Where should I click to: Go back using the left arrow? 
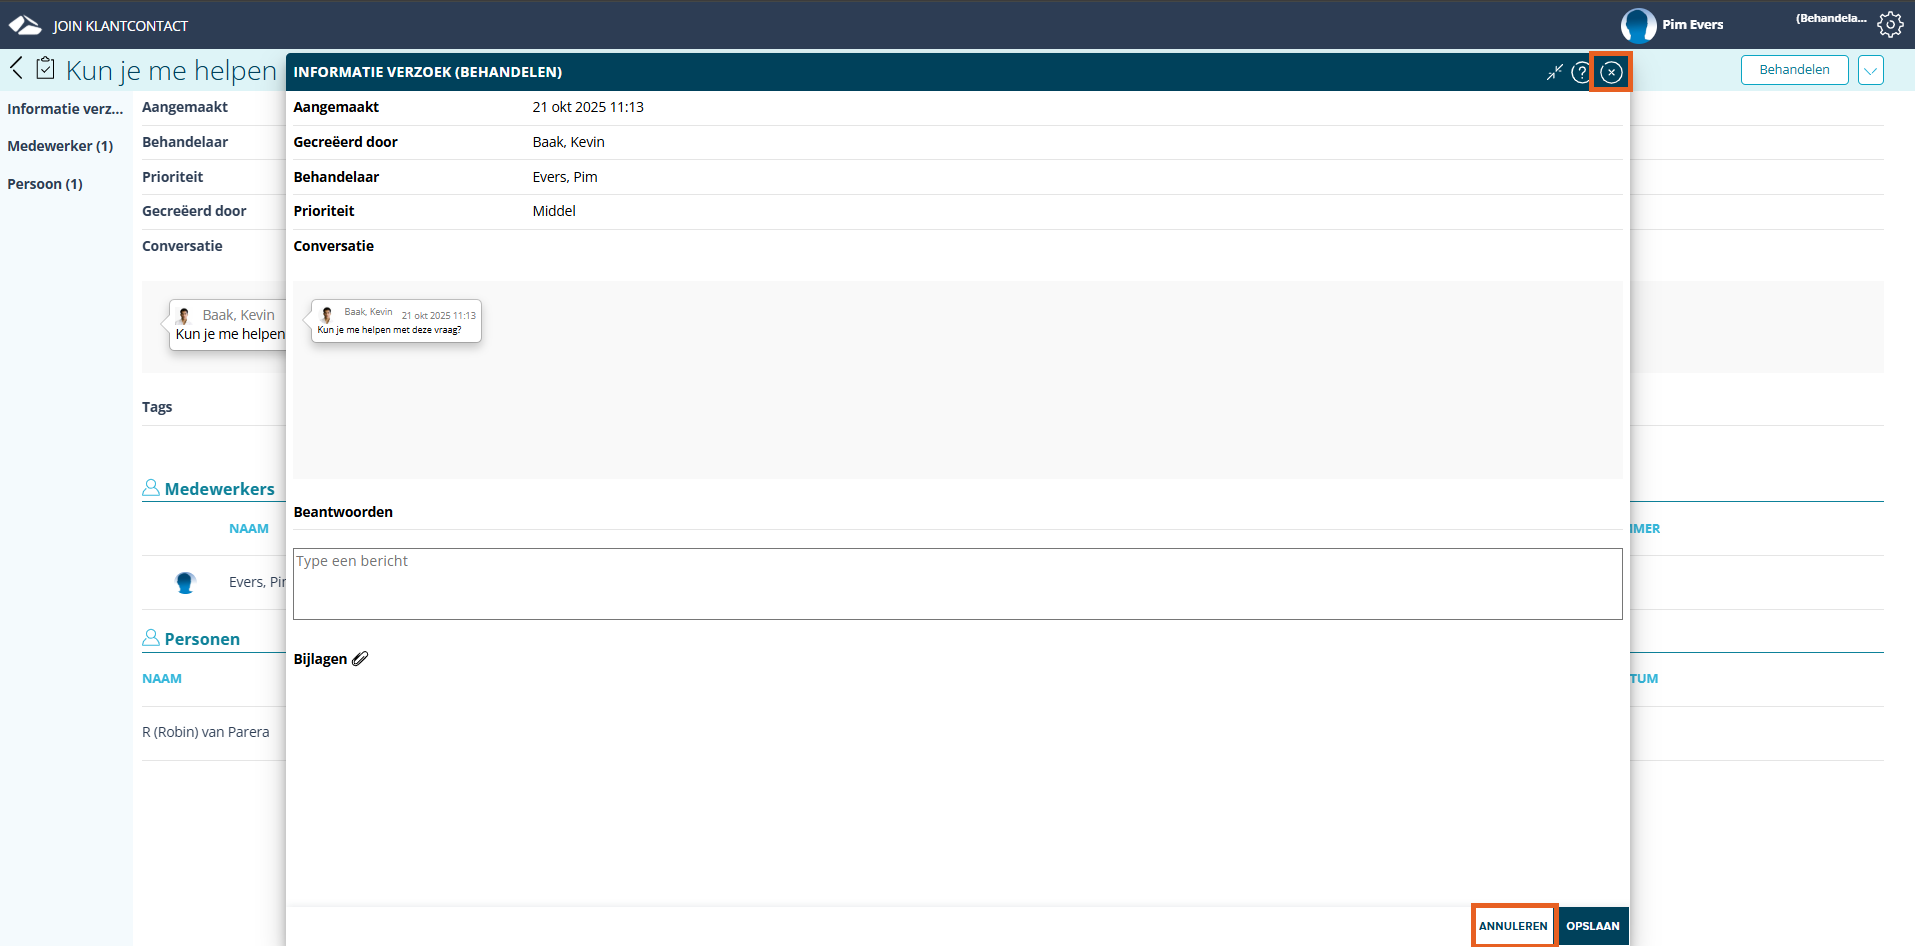tap(16, 69)
